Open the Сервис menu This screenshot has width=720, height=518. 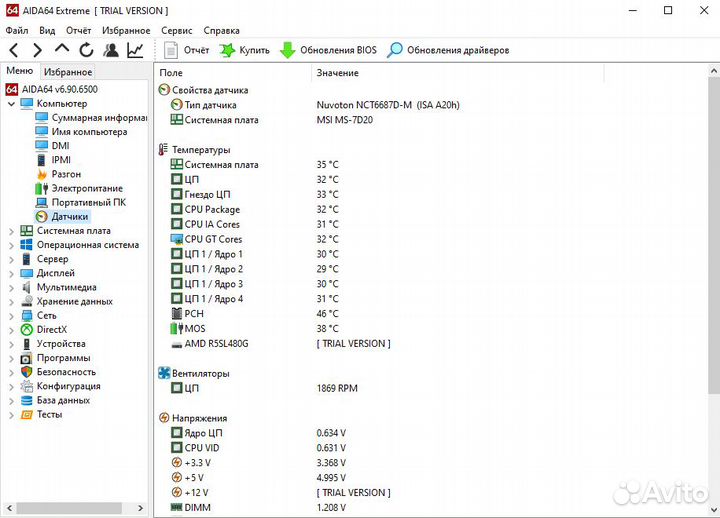(177, 31)
